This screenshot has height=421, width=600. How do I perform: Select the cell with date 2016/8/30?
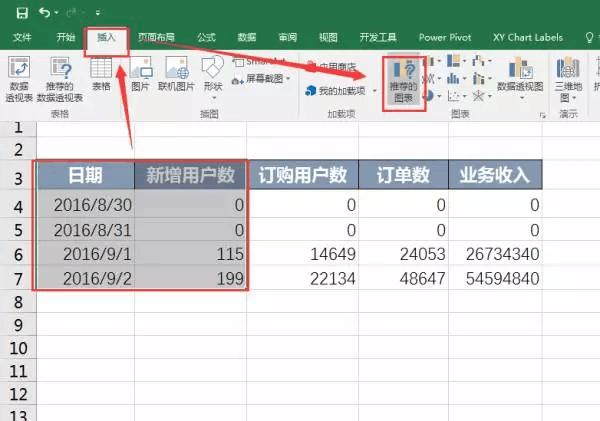(86, 205)
